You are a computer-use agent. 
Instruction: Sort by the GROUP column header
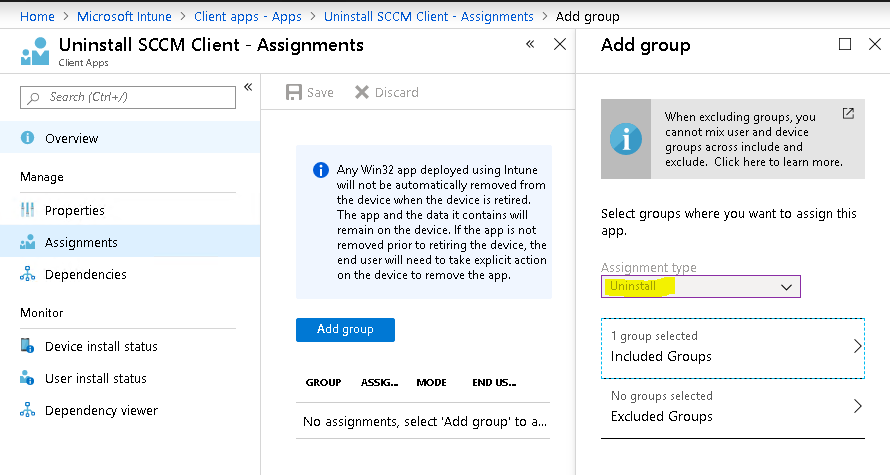(323, 382)
